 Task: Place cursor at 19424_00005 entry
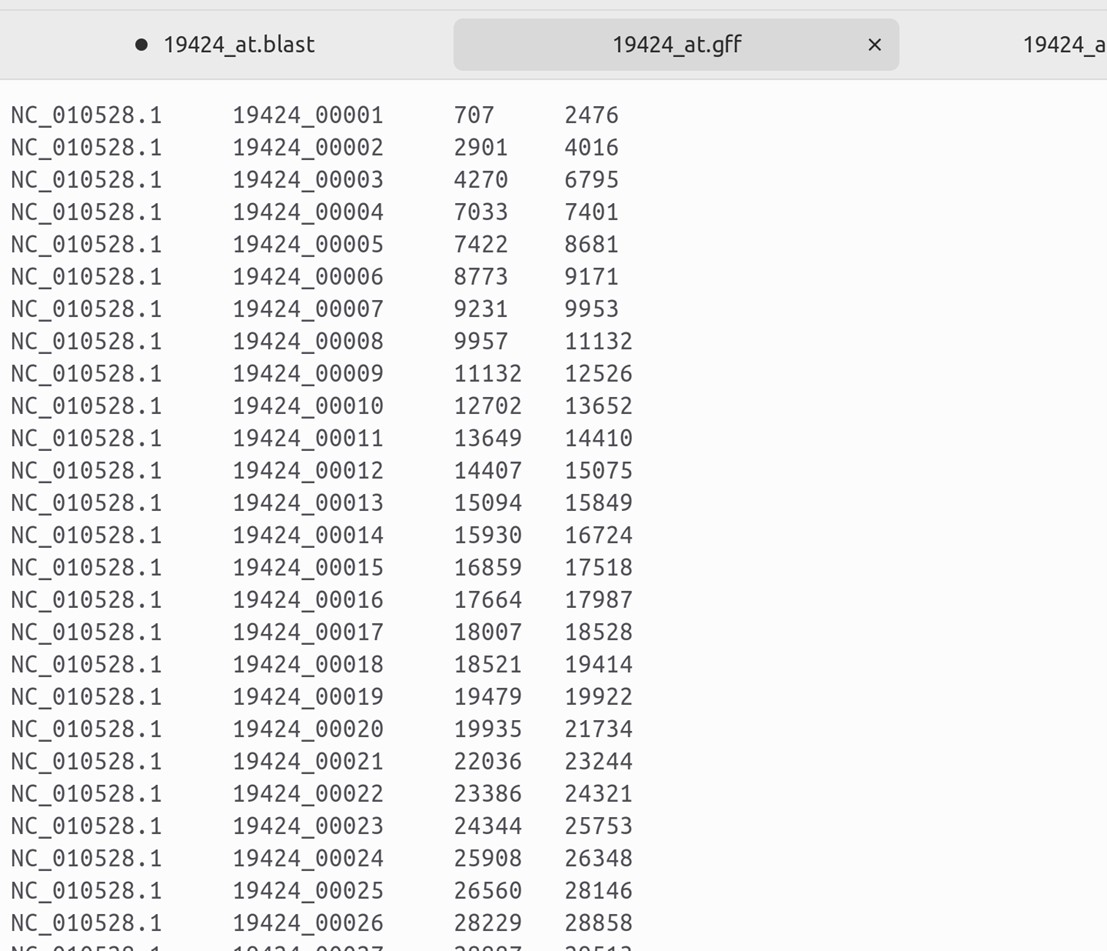[308, 244]
